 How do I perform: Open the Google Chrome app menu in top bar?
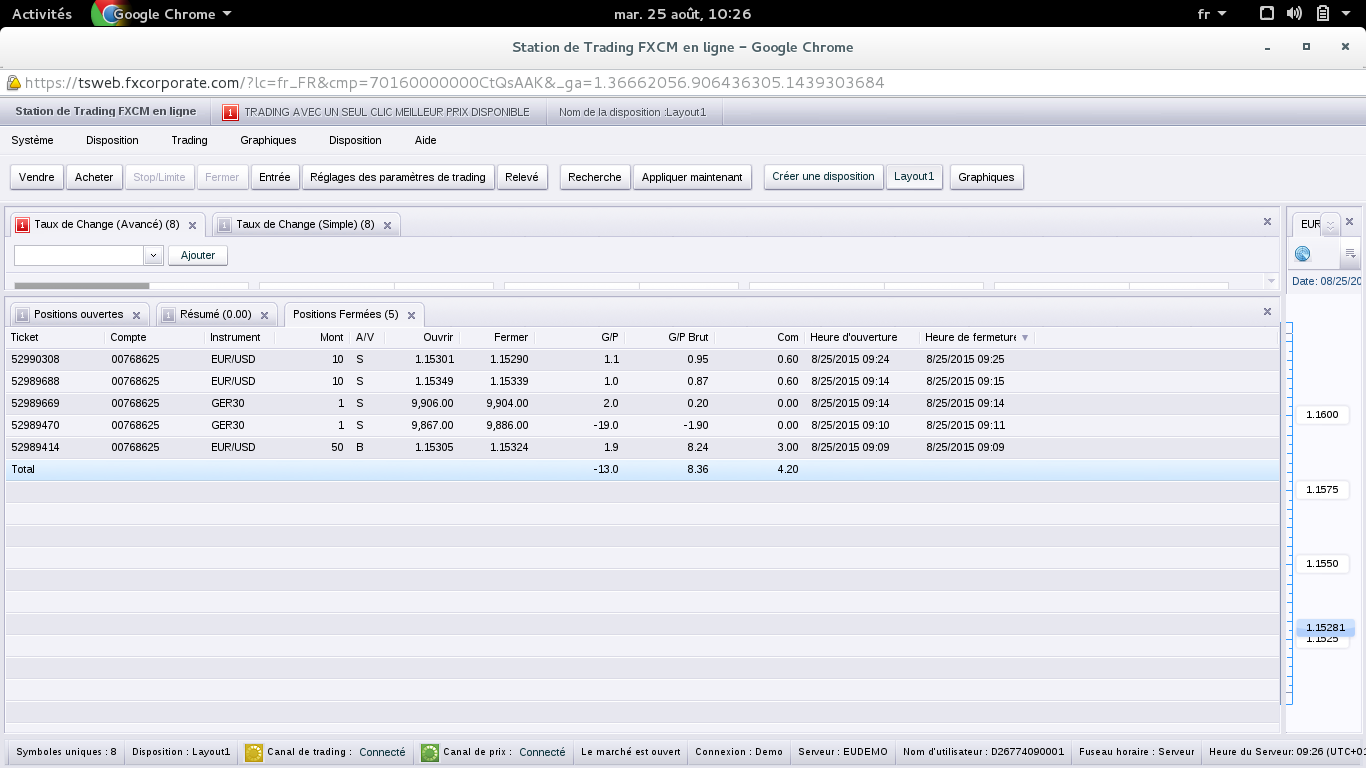162,14
